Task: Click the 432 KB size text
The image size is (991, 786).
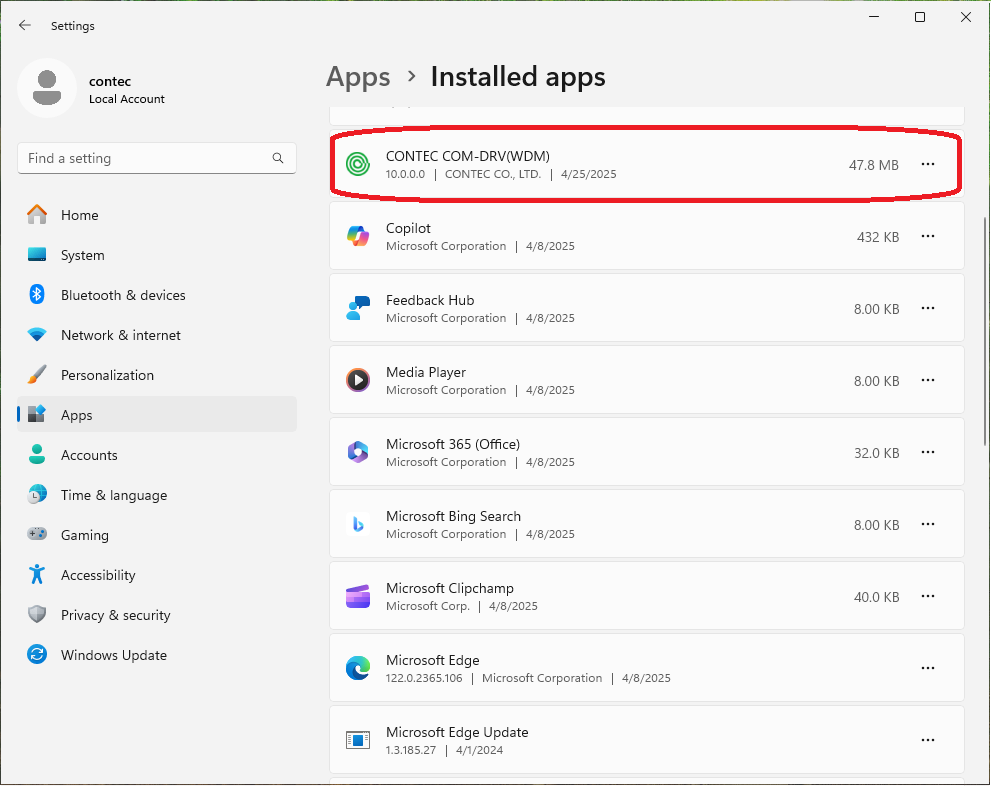Action: (878, 238)
